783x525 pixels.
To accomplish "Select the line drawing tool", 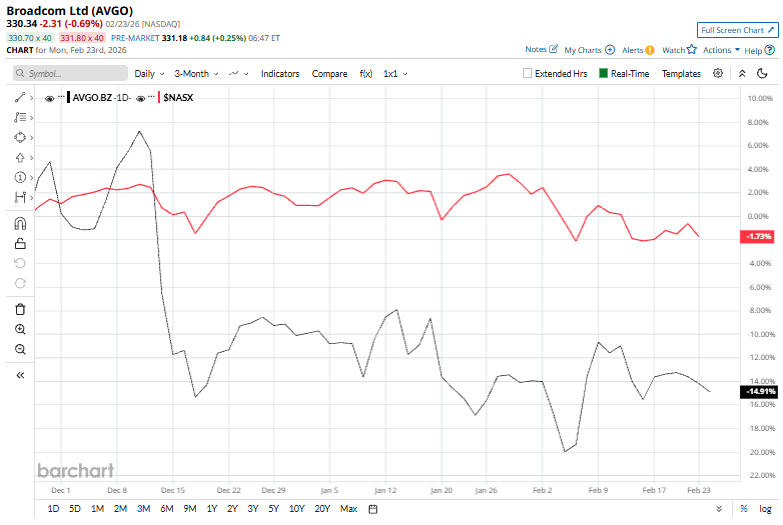I will coord(19,98).
